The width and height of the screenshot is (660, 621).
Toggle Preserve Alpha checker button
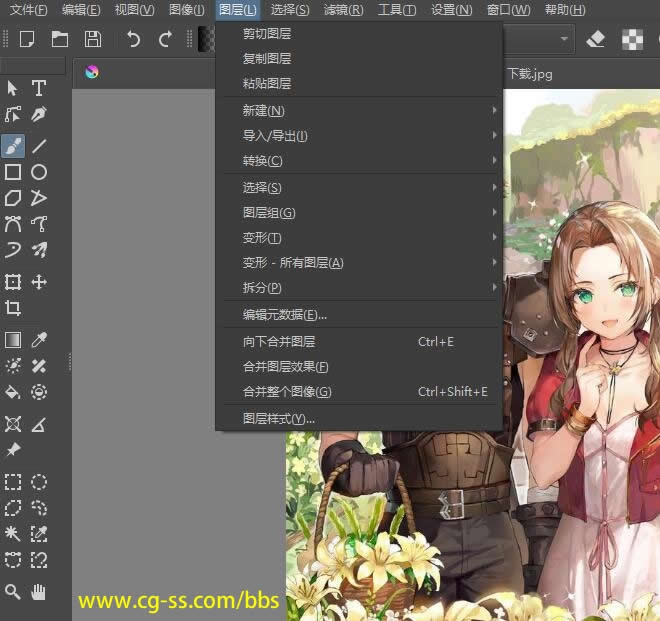632,39
